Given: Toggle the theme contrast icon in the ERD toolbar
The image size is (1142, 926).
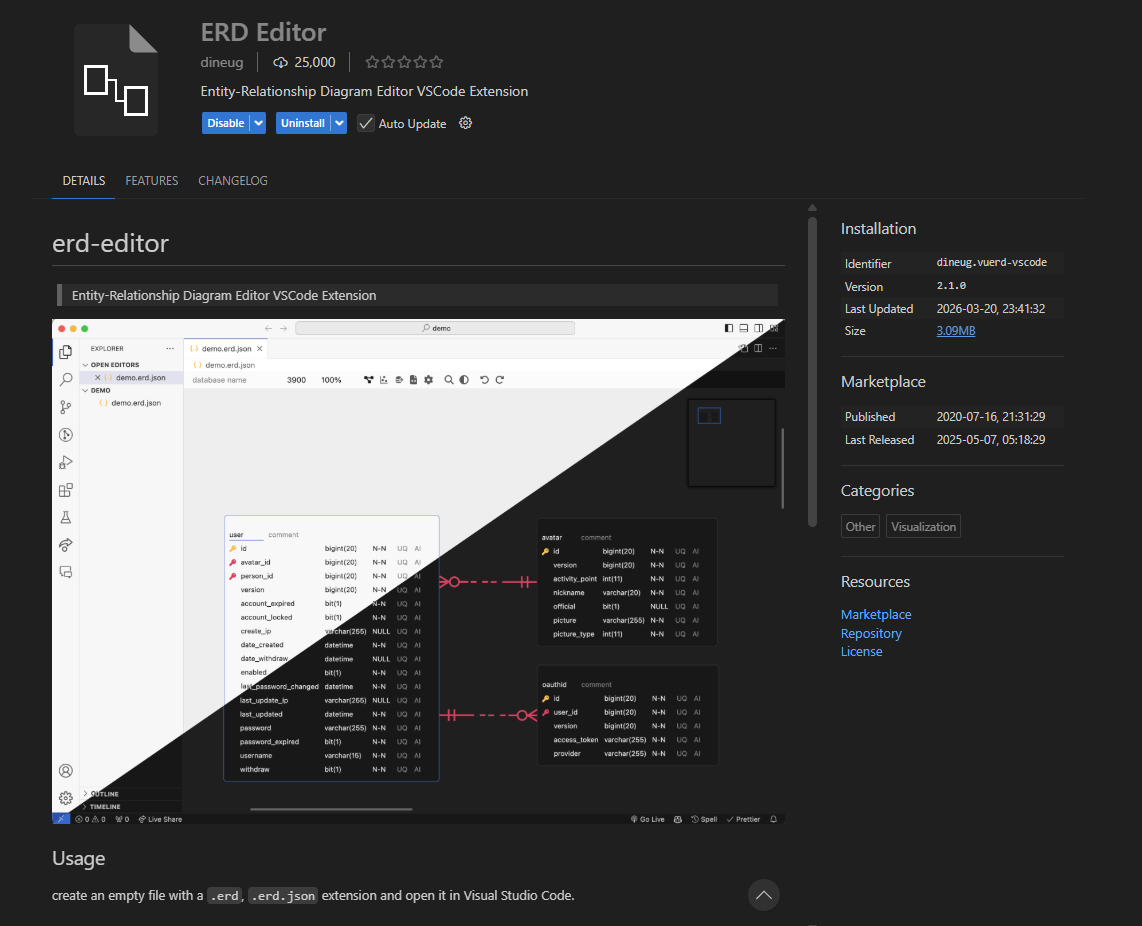Looking at the screenshot, I should coord(463,380).
